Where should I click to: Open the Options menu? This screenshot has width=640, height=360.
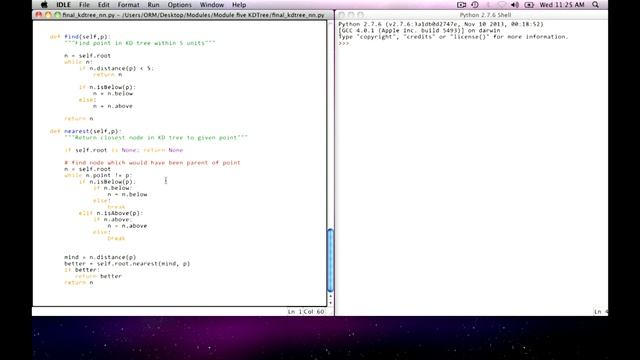pos(179,5)
